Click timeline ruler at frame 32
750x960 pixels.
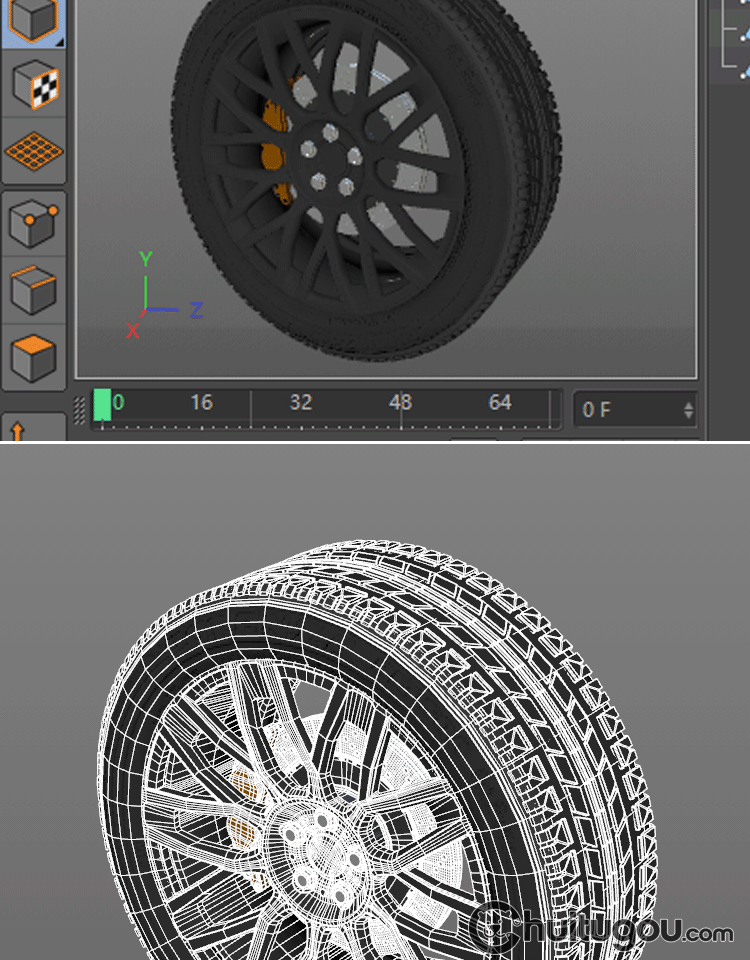(301, 402)
